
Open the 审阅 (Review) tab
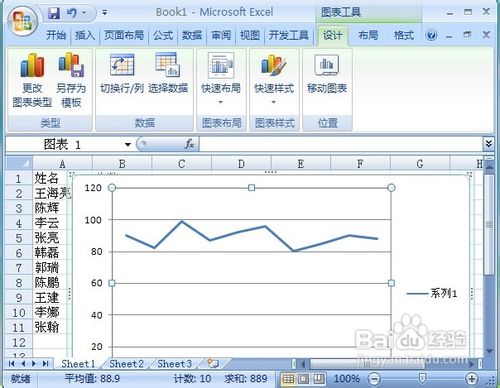[x=221, y=35]
